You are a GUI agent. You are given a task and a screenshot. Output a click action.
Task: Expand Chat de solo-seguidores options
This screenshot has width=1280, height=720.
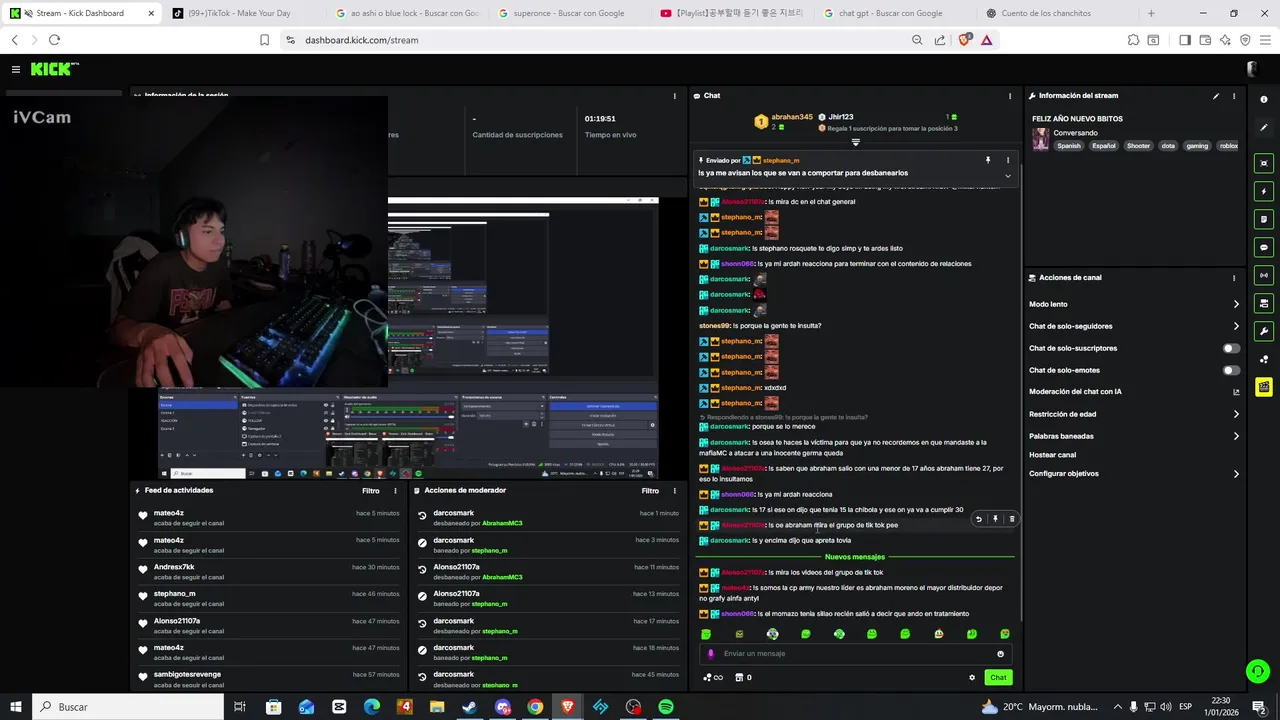tap(1236, 326)
